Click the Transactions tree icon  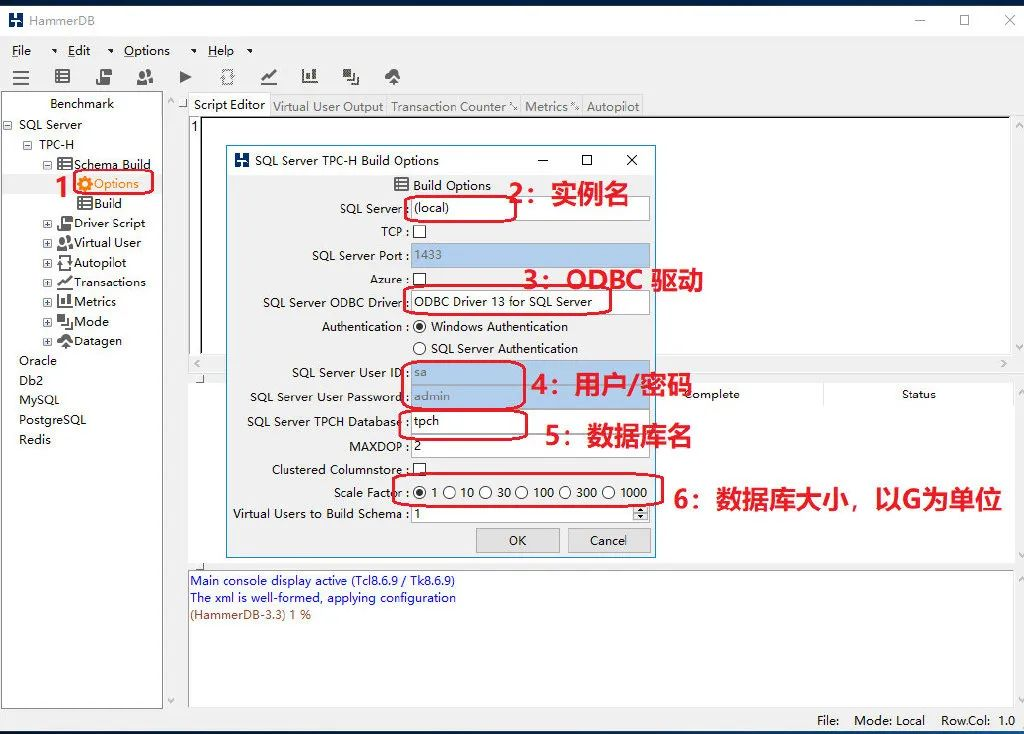tap(65, 282)
